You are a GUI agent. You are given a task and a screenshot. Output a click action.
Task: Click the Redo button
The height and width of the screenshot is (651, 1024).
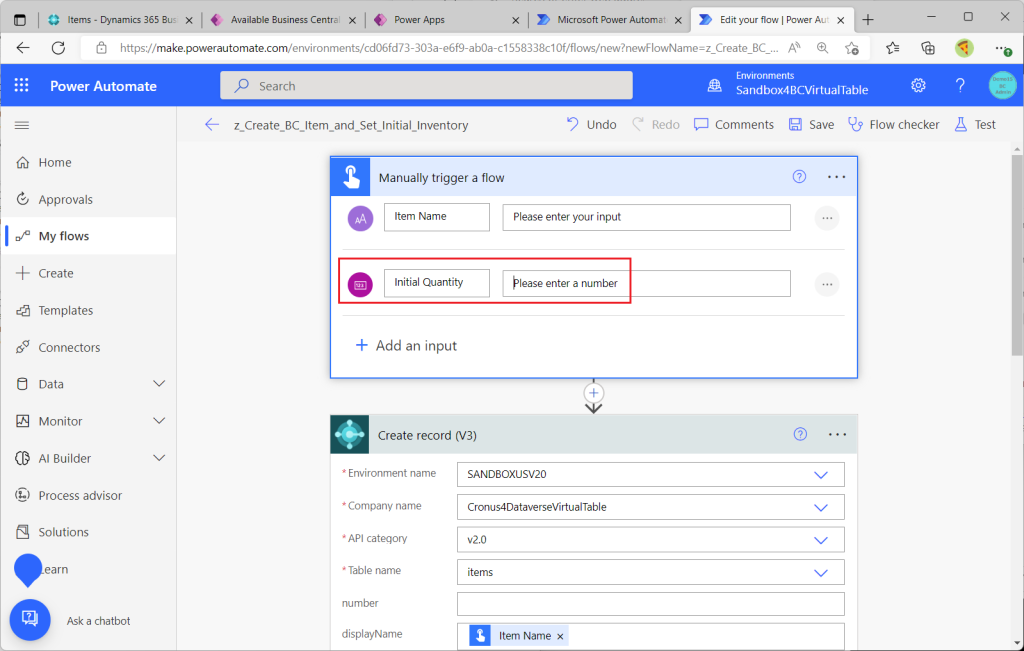coord(656,125)
